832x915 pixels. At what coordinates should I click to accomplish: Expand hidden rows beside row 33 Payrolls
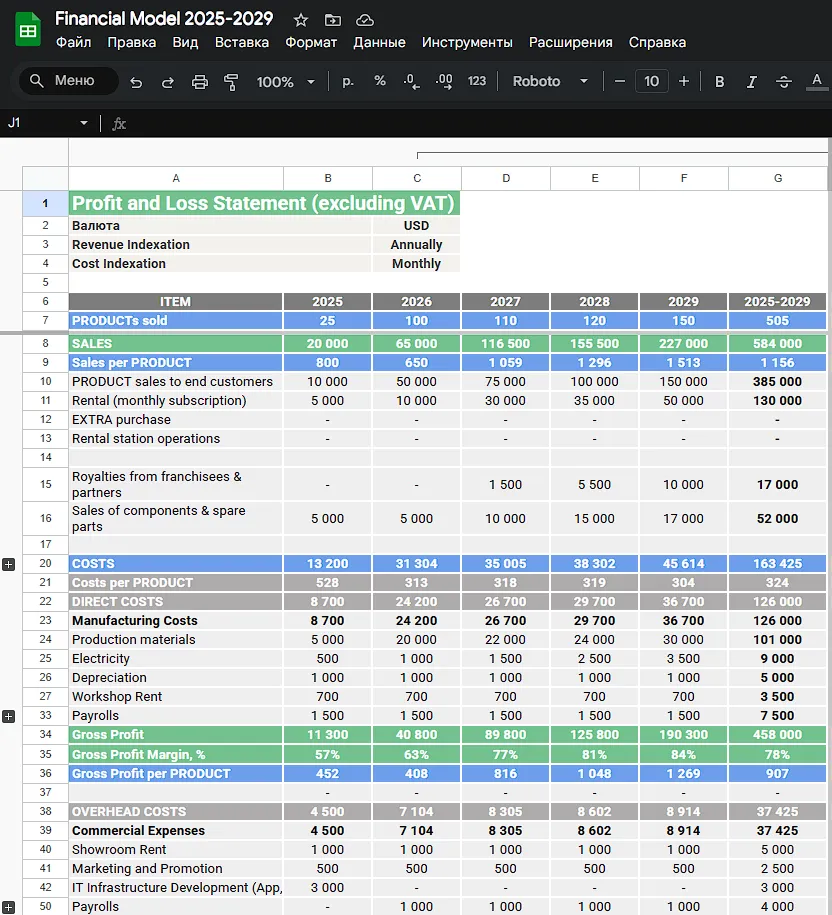pos(9,717)
